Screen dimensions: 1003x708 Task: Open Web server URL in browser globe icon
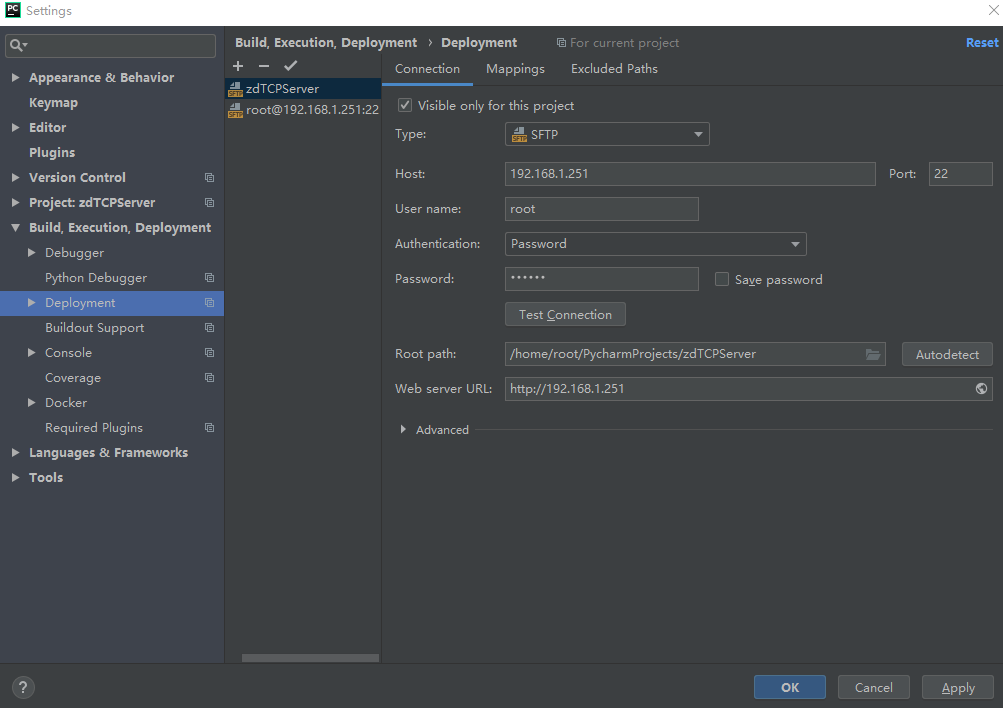click(981, 389)
